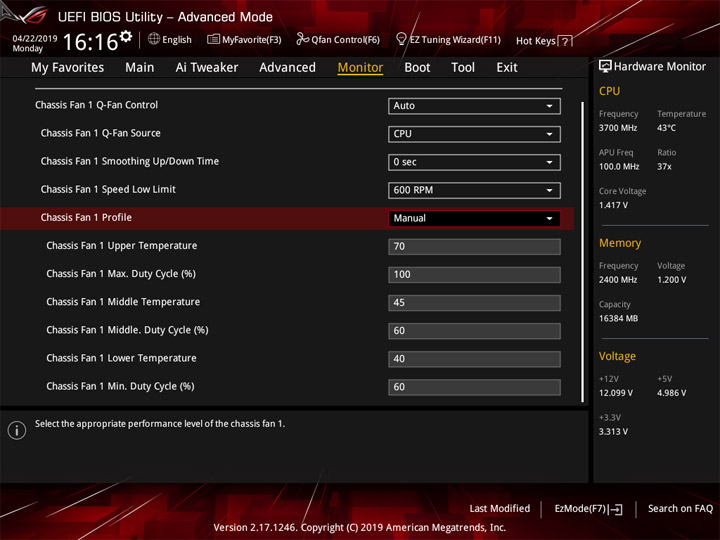
Task: Select Chassis Fan 1 Q-Fan Source label
Action: click(x=101, y=133)
